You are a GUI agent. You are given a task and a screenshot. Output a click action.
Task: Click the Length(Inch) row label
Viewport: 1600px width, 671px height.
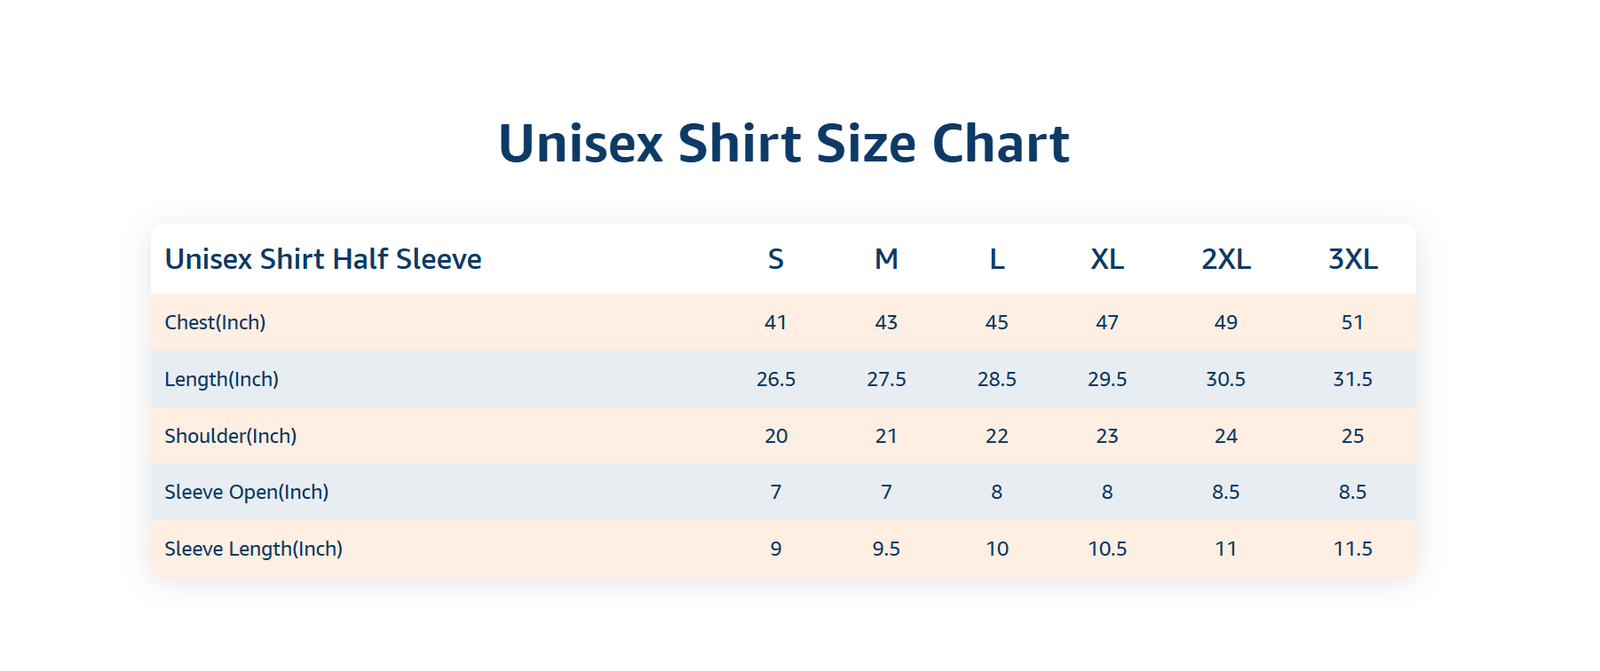[x=222, y=379]
